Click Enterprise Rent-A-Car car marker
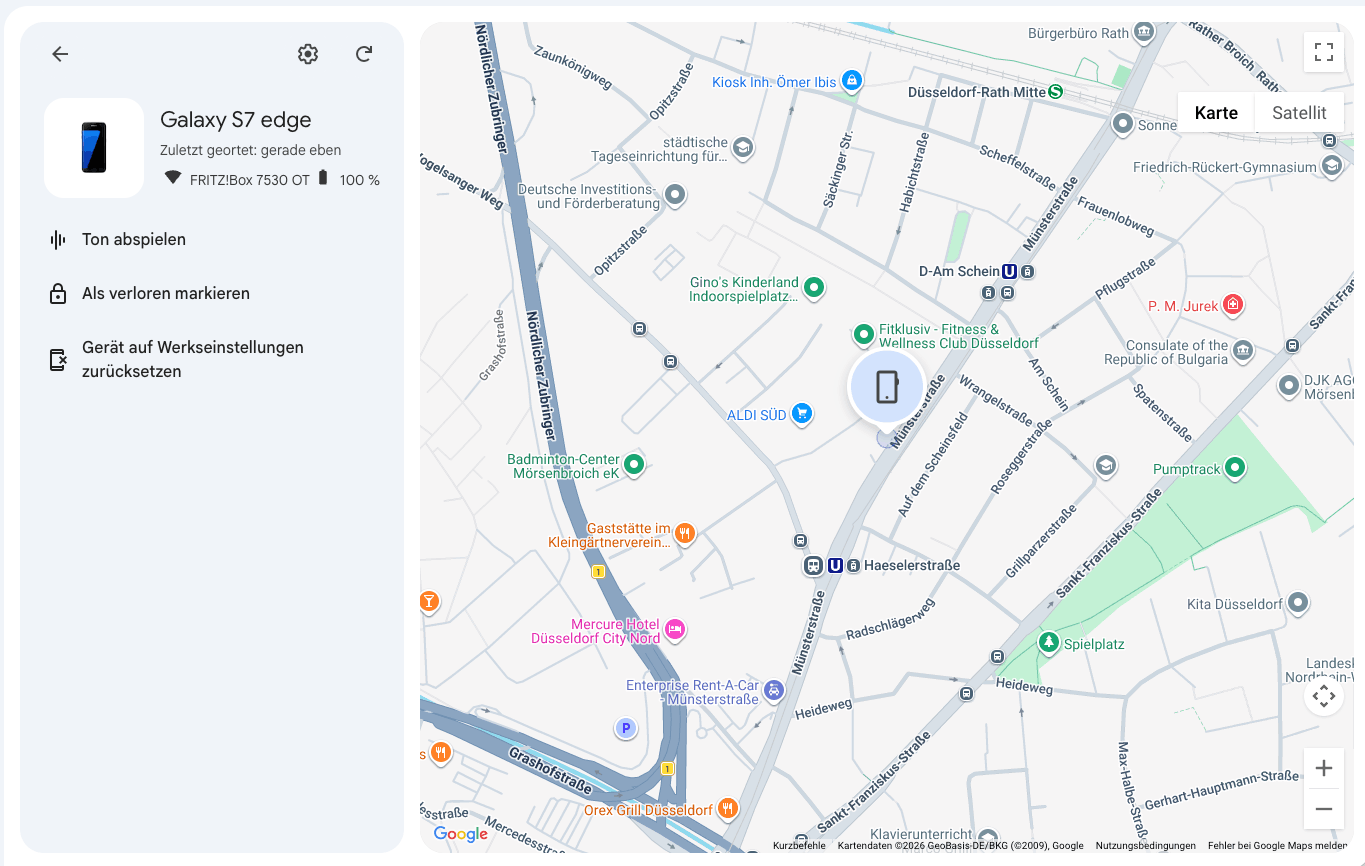The width and height of the screenshot is (1365, 866). point(773,690)
